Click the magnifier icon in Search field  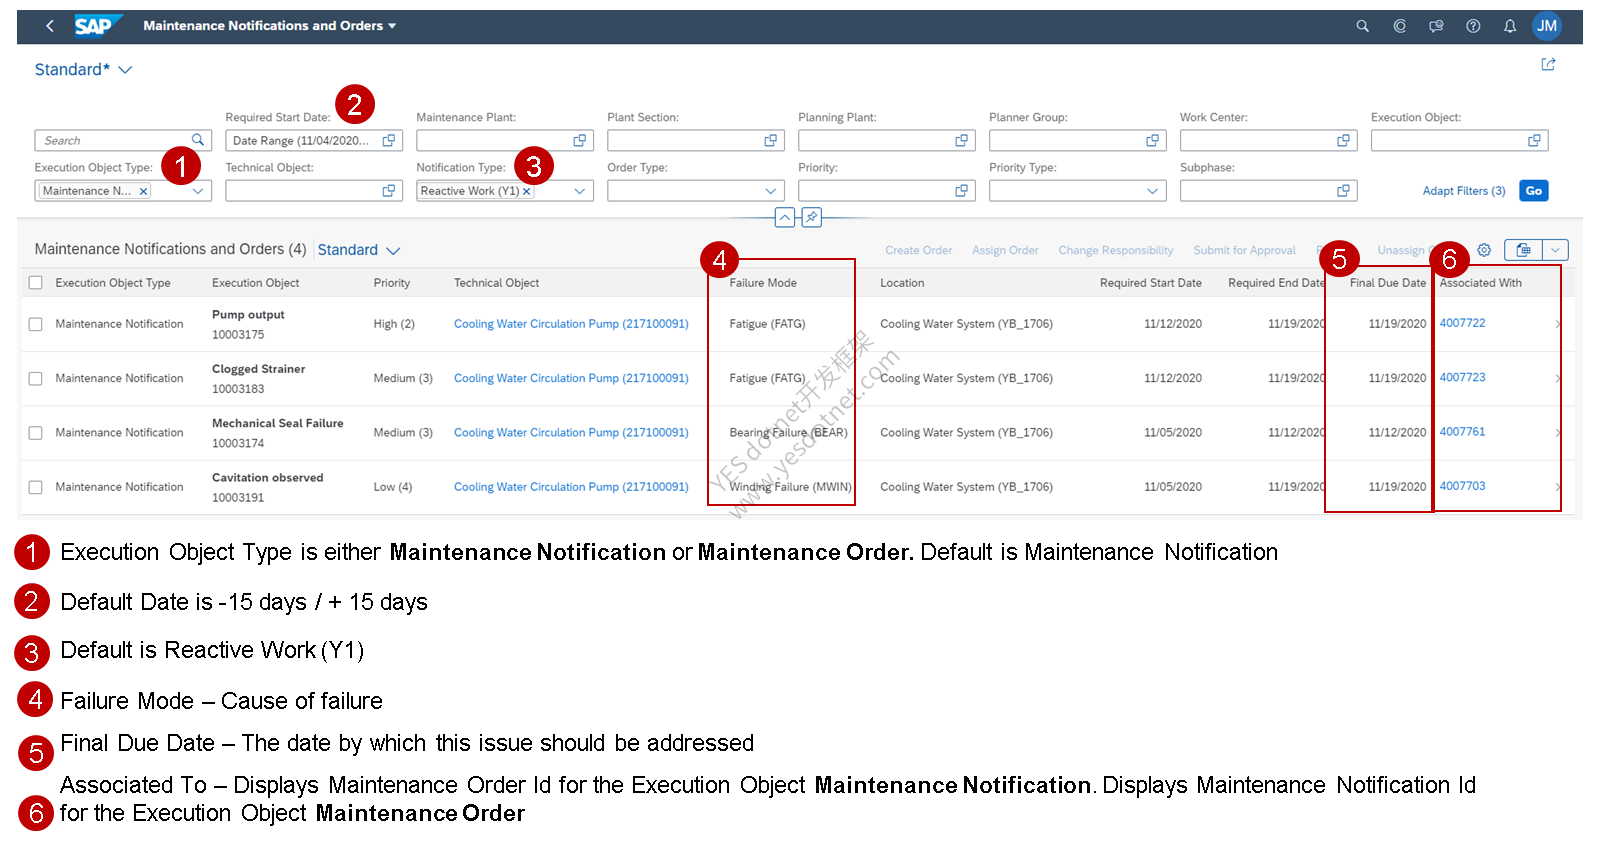pos(198,140)
